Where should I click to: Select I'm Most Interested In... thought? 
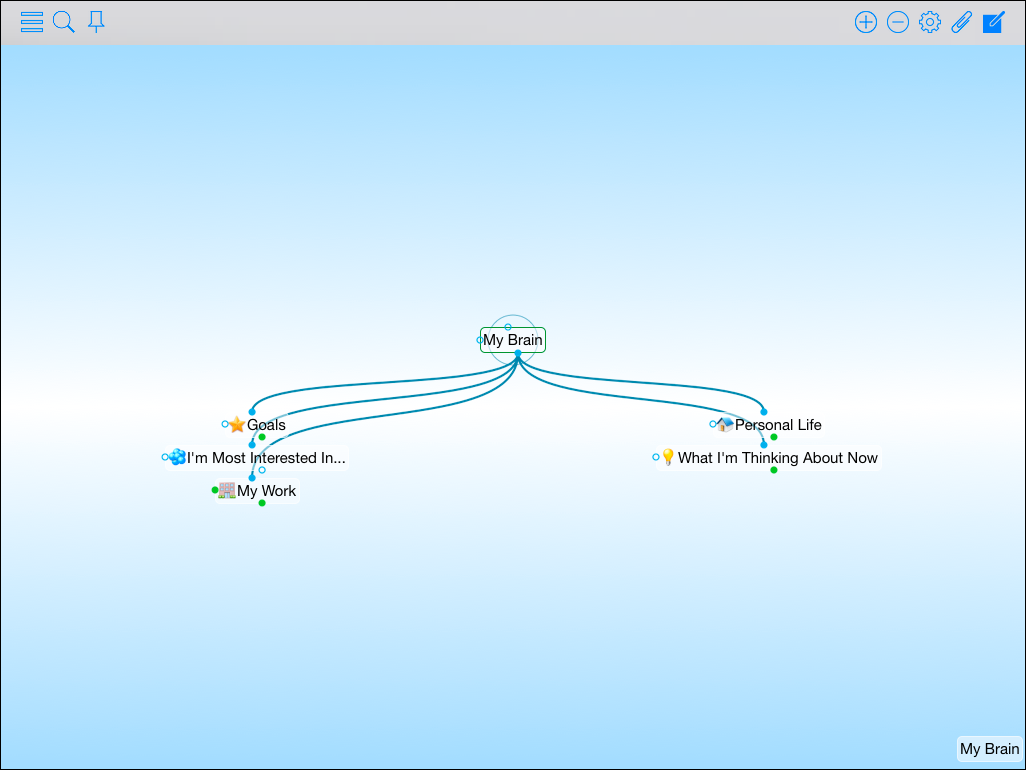pyautogui.click(x=266, y=458)
